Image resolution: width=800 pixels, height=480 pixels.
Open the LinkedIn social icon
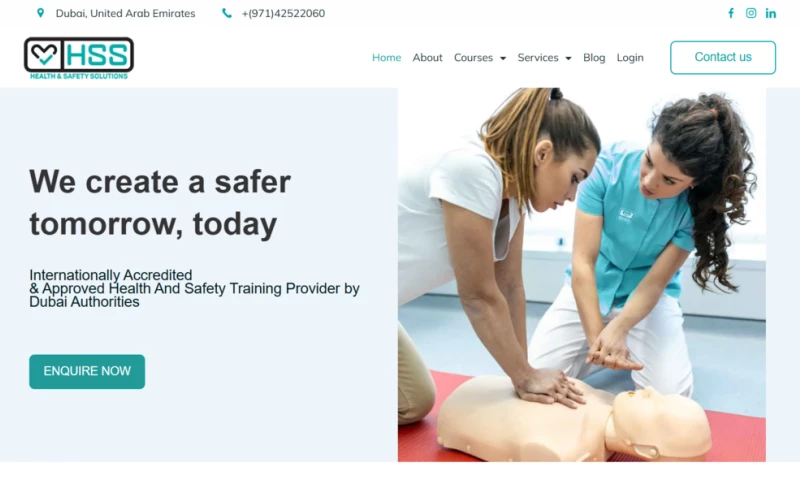point(770,14)
